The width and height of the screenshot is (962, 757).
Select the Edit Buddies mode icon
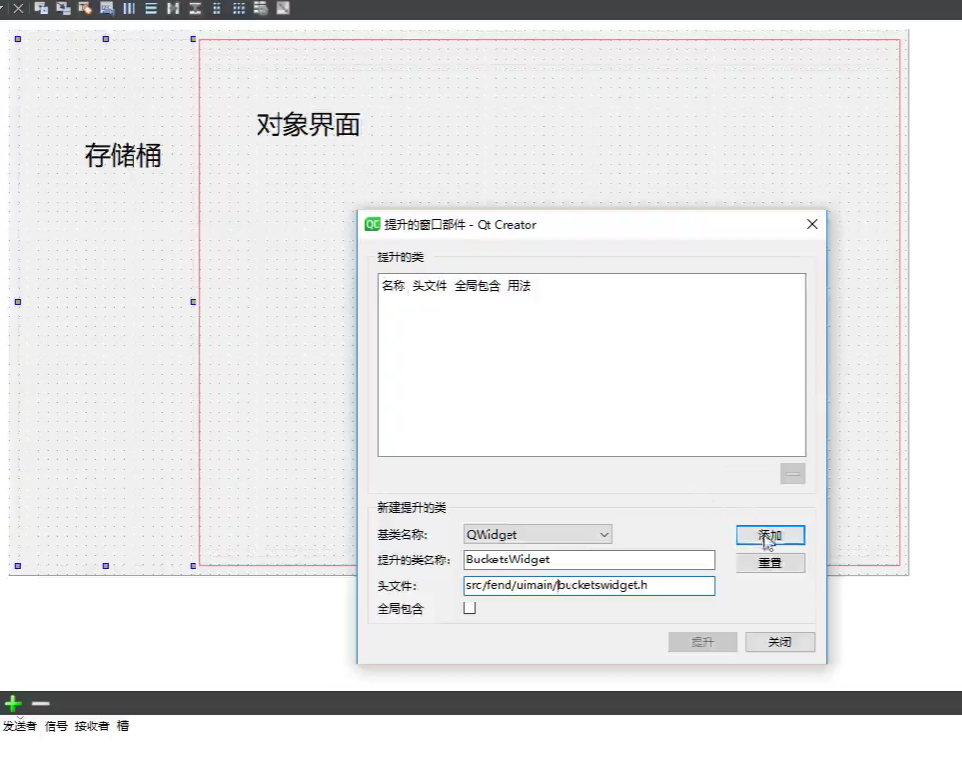pos(85,9)
